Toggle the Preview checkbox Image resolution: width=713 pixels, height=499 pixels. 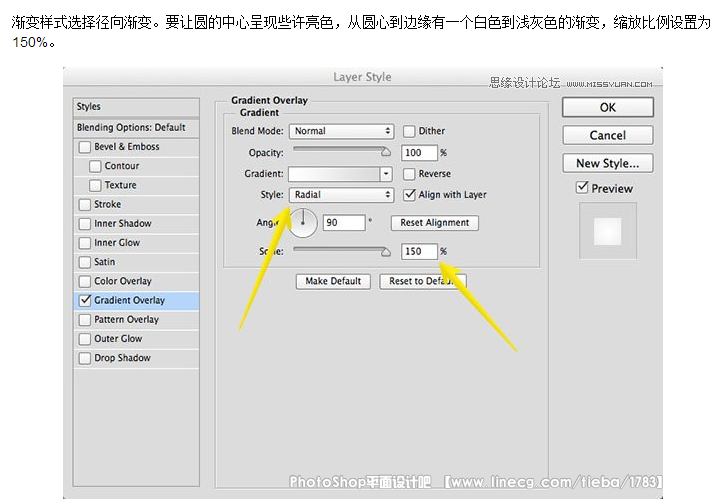(x=582, y=188)
